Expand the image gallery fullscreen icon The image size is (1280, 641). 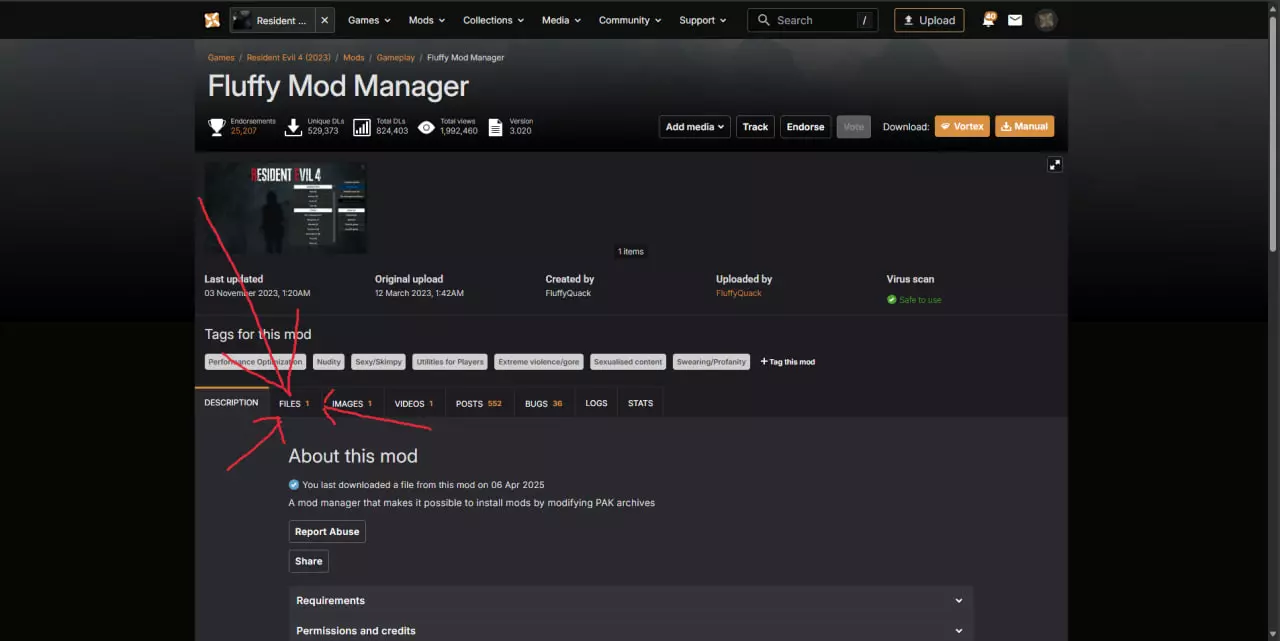[x=1054, y=165]
